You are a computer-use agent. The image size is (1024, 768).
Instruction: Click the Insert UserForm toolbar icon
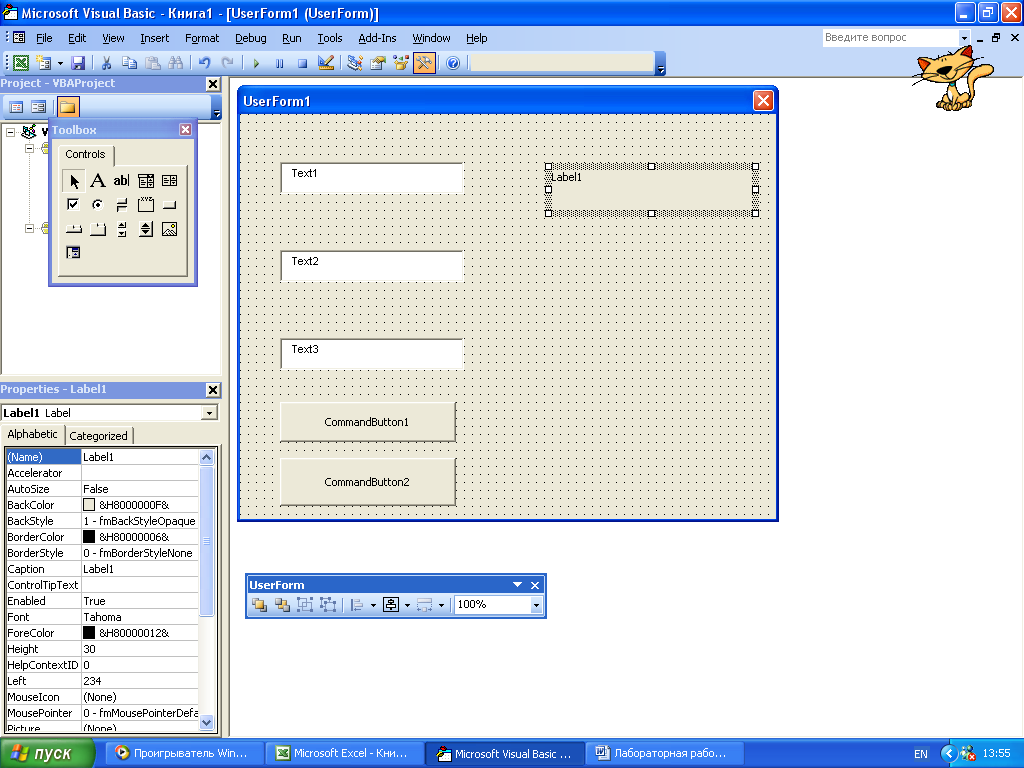point(44,63)
